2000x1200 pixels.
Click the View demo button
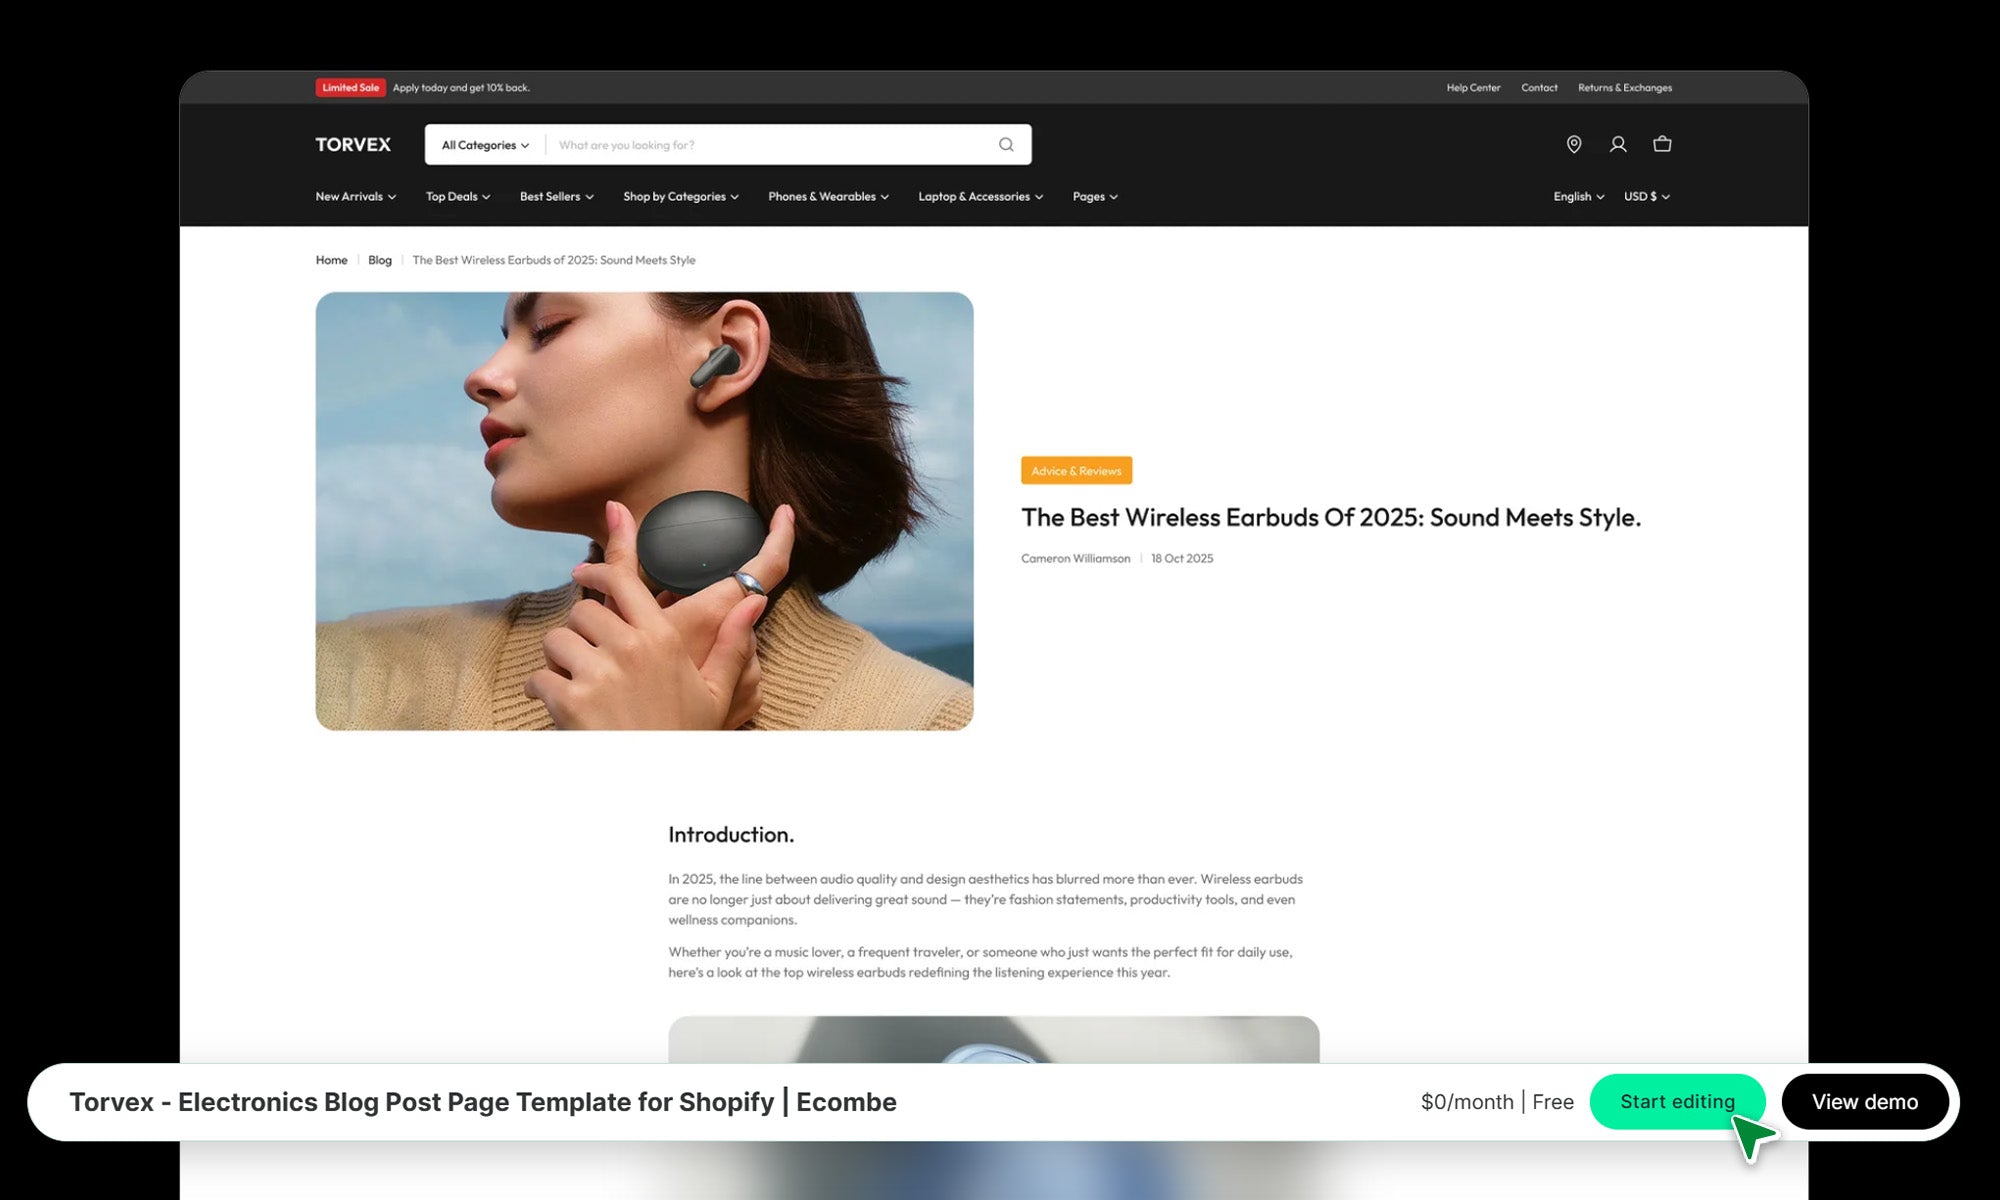[x=1864, y=1102]
